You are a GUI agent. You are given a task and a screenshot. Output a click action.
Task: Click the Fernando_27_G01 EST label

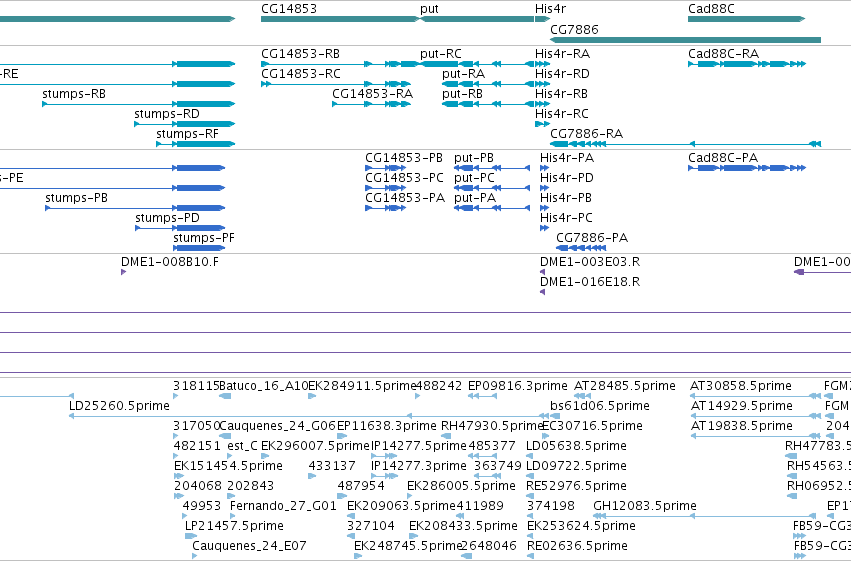point(283,507)
